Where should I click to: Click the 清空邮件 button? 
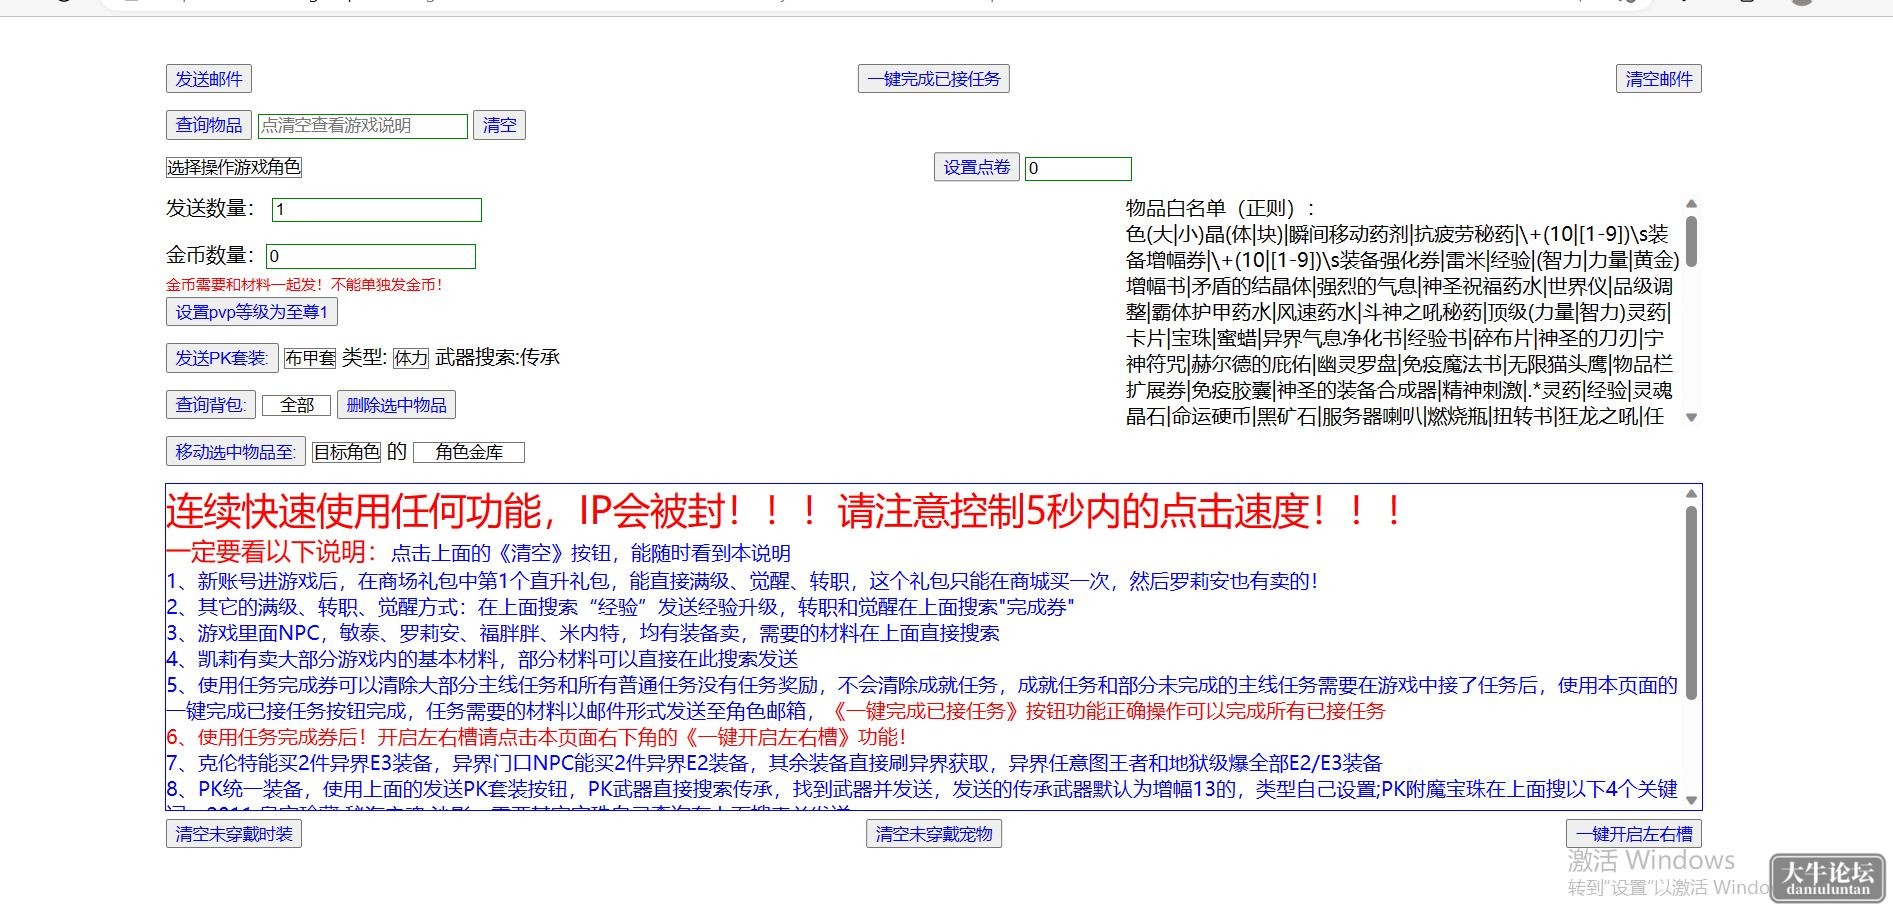1659,79
